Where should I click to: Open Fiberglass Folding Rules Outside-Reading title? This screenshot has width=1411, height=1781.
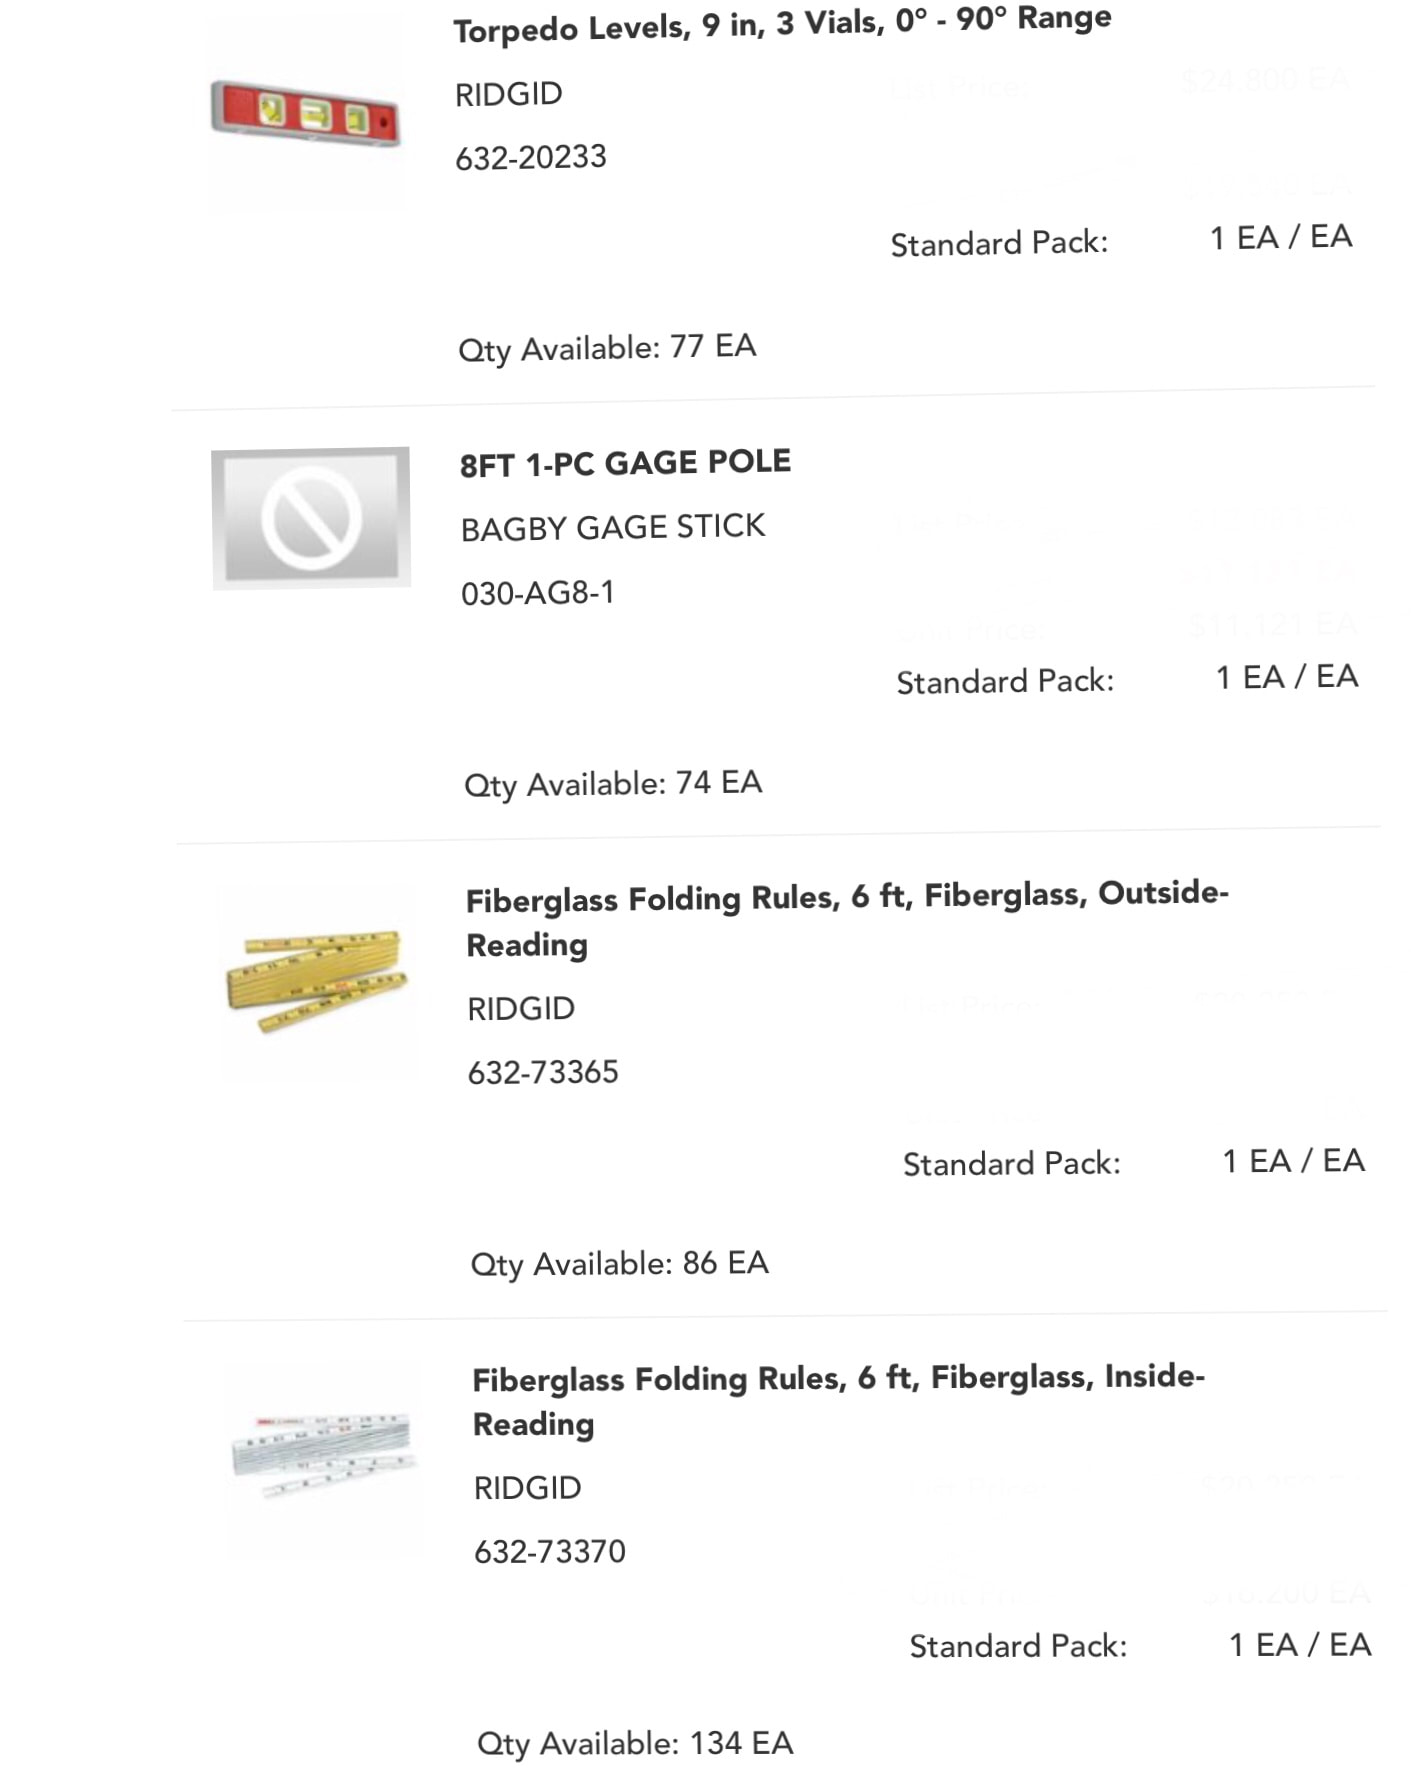[847, 919]
